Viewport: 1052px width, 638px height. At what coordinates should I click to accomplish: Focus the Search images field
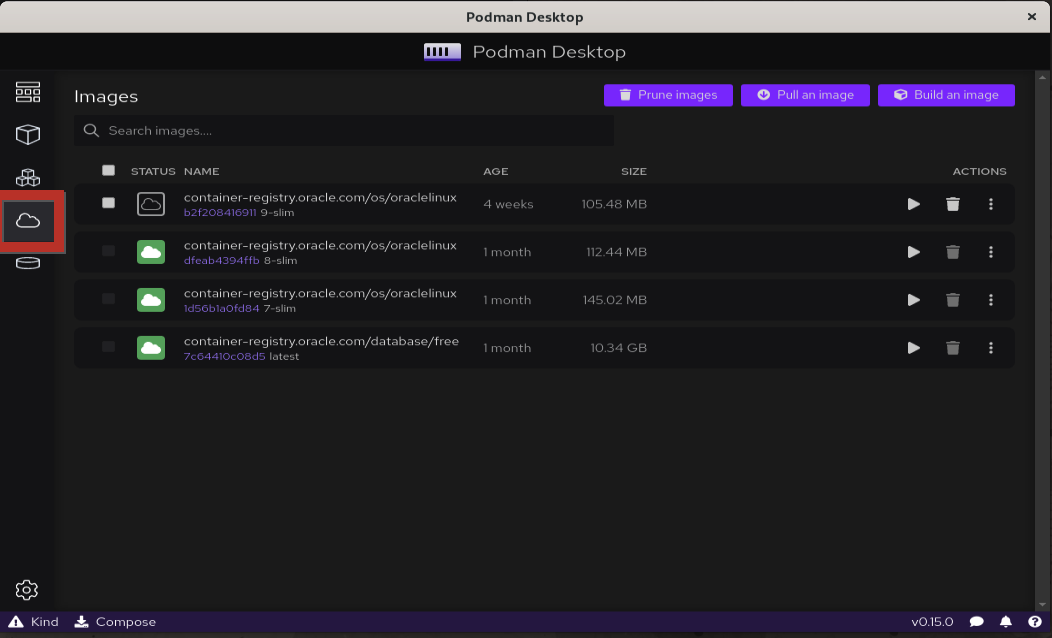click(x=344, y=131)
